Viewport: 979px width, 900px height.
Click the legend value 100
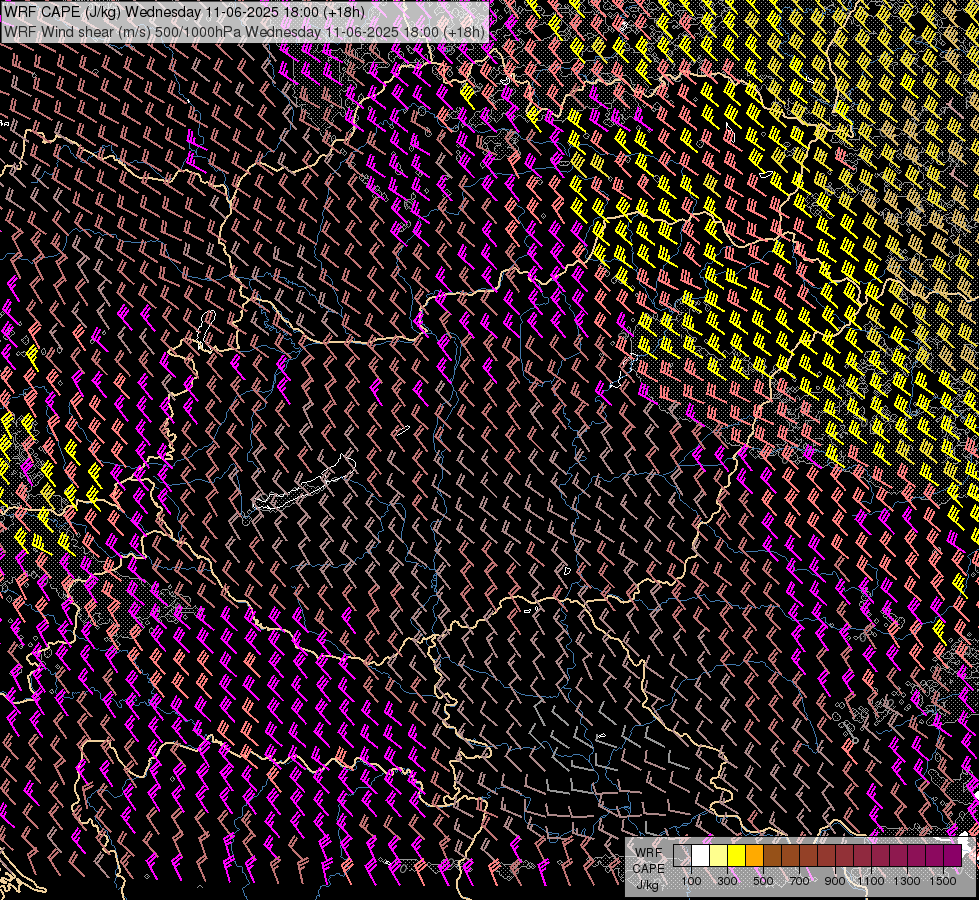coord(691,881)
